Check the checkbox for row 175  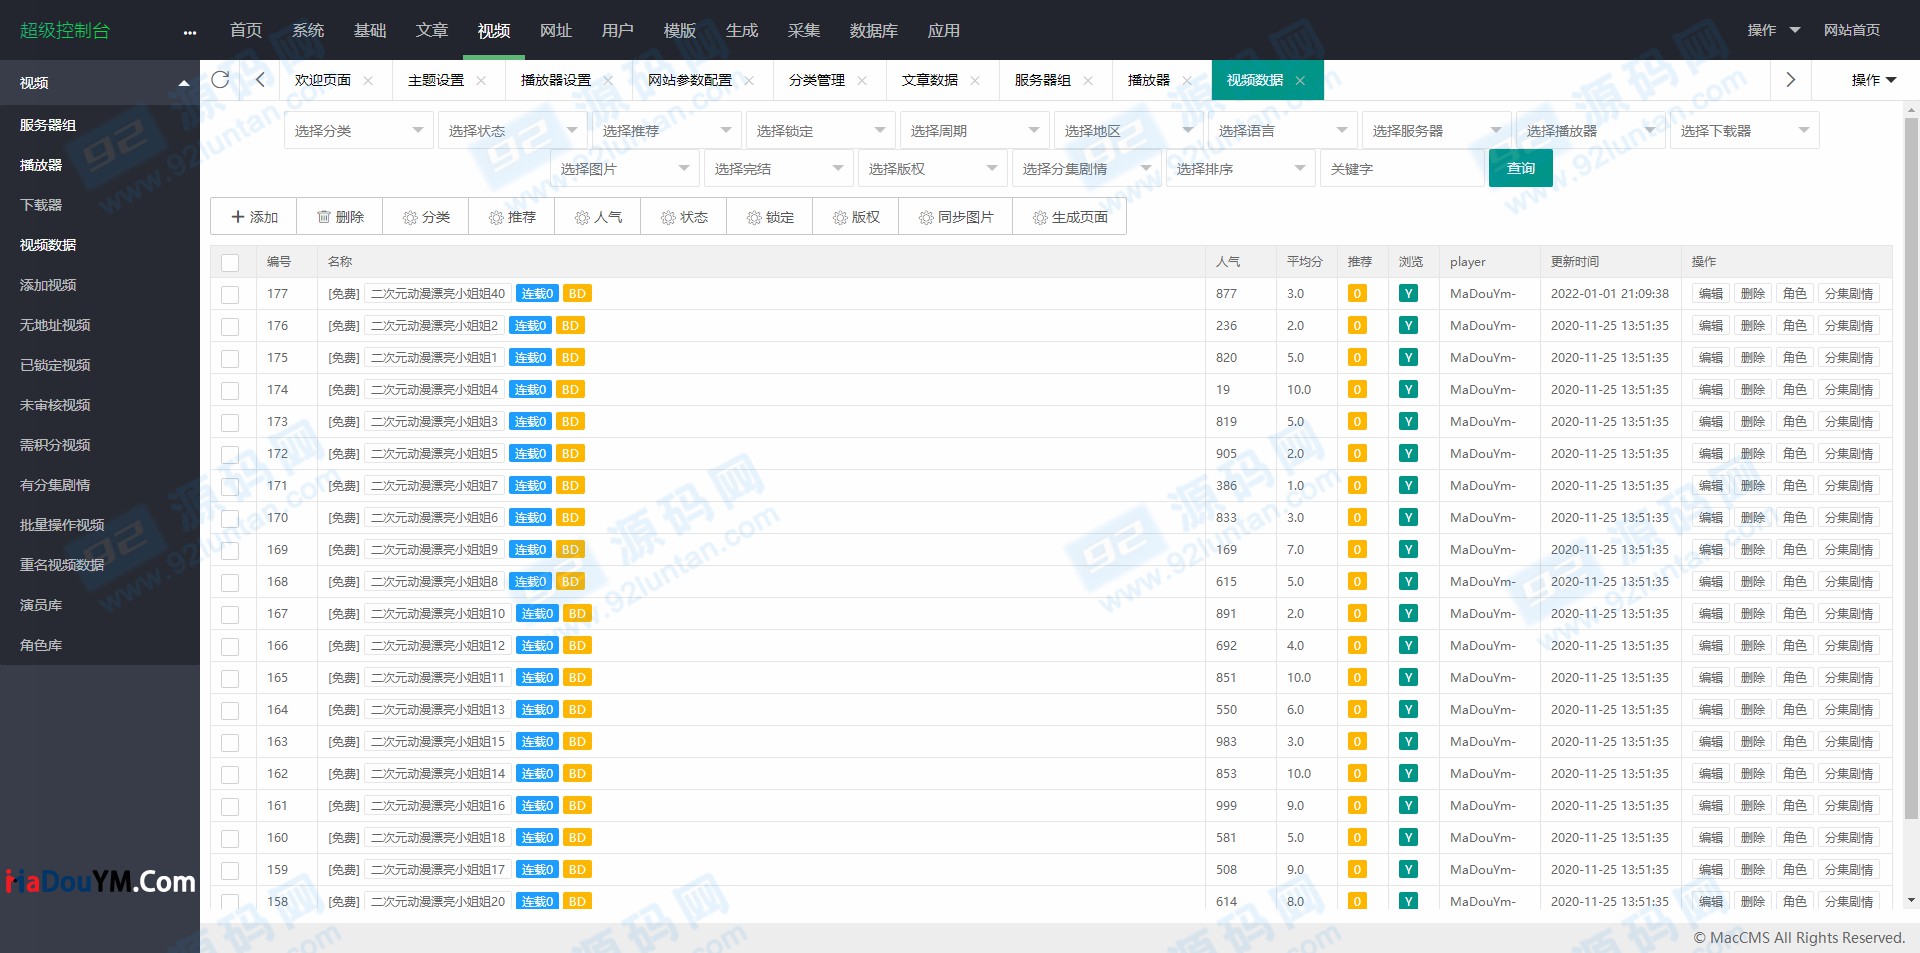(x=230, y=358)
